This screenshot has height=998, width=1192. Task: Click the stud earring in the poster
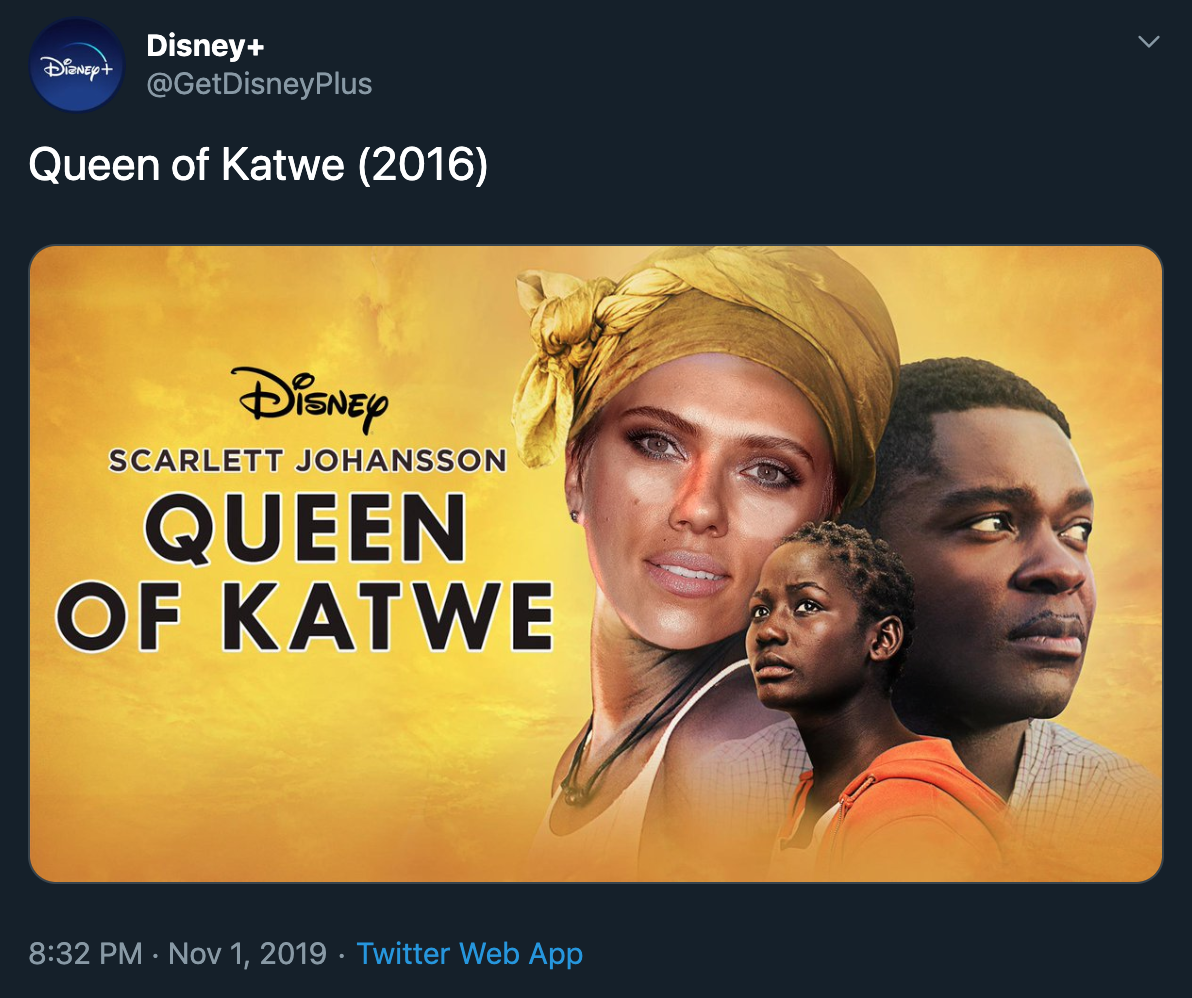pos(576,516)
